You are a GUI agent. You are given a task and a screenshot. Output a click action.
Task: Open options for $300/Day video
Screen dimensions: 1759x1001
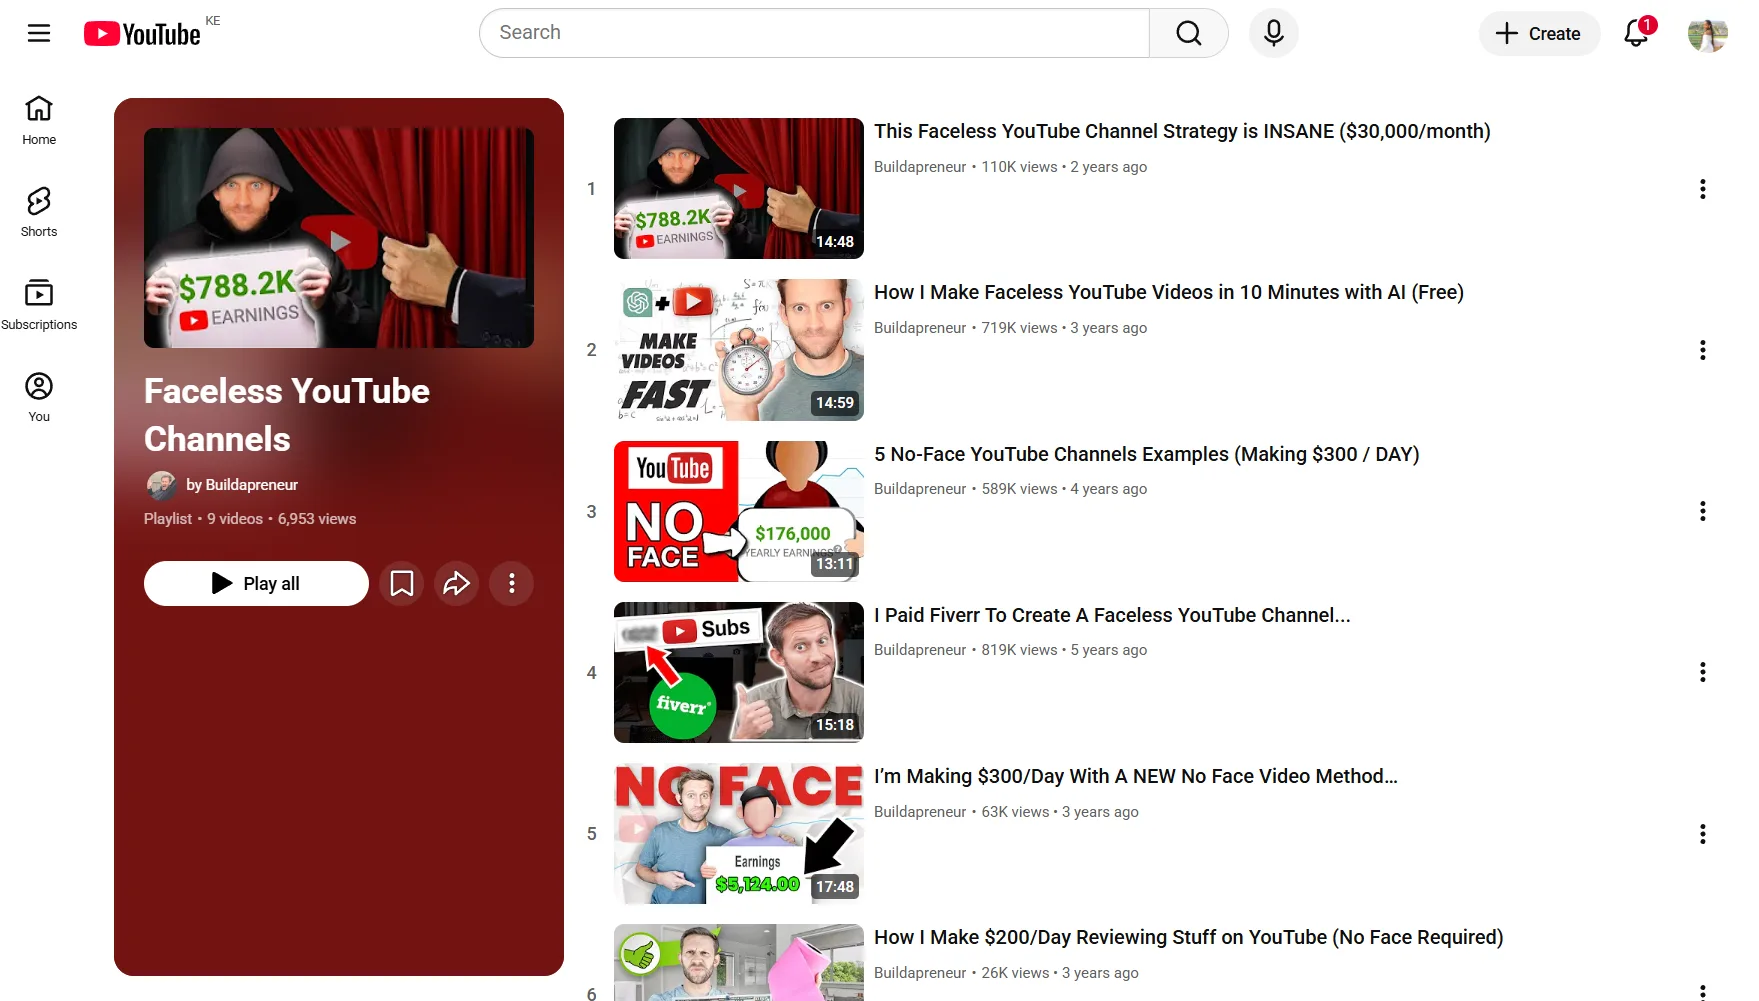1703,834
